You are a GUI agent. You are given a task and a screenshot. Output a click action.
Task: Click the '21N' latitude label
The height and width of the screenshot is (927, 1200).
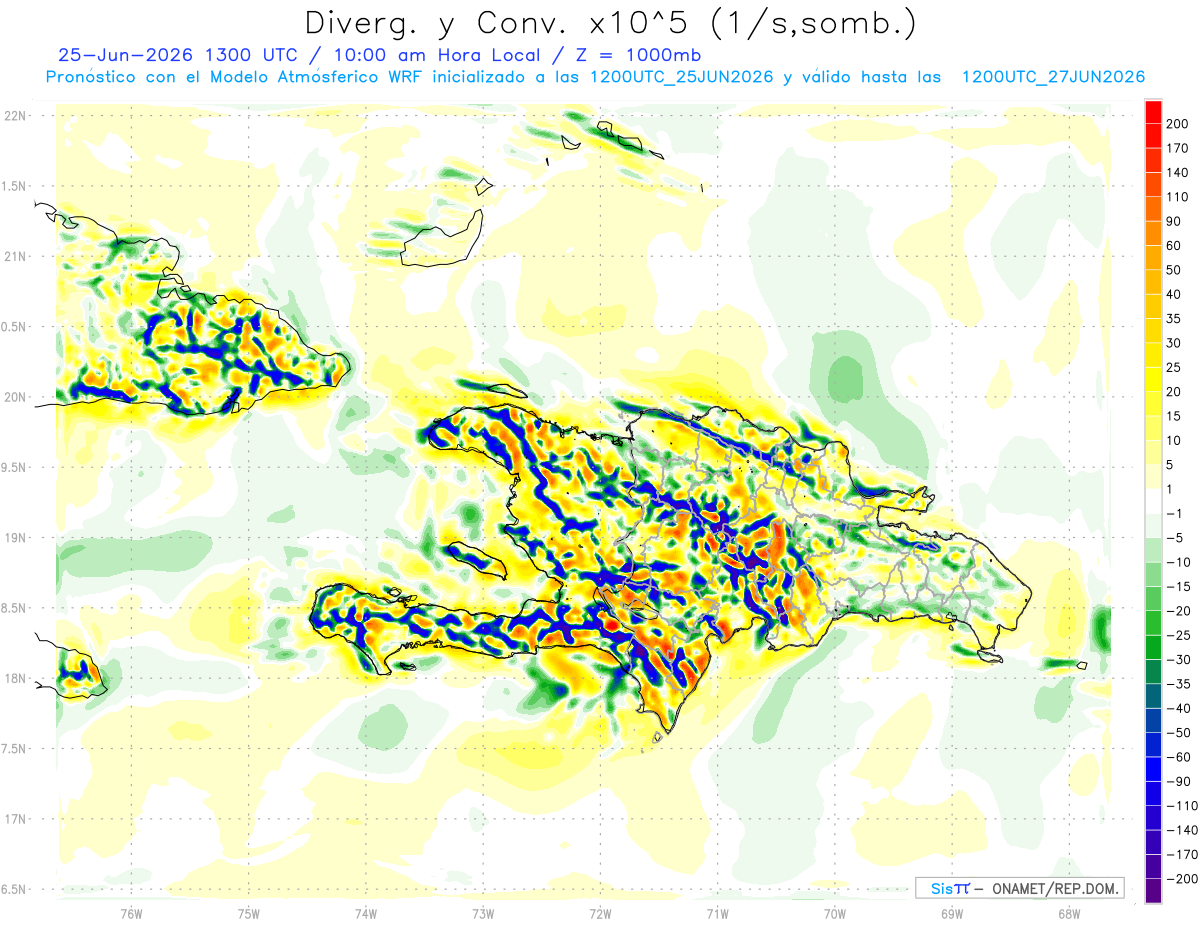pyautogui.click(x=15, y=256)
